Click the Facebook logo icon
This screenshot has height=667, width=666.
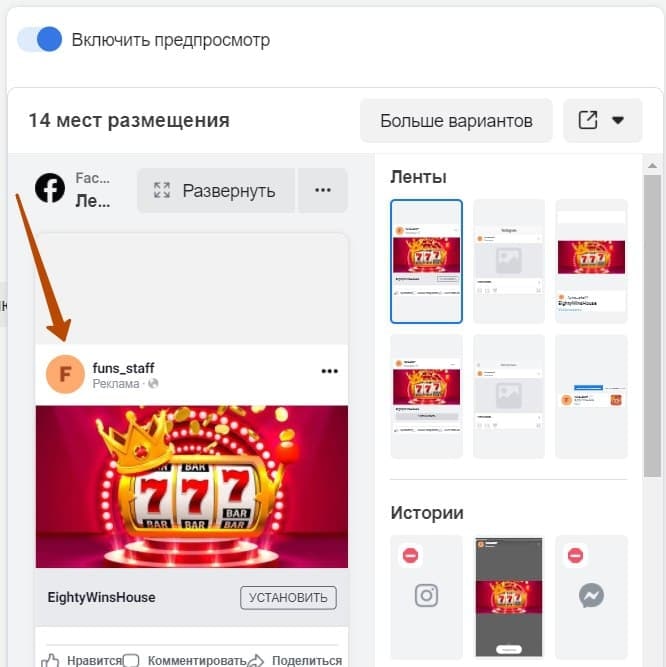50,188
